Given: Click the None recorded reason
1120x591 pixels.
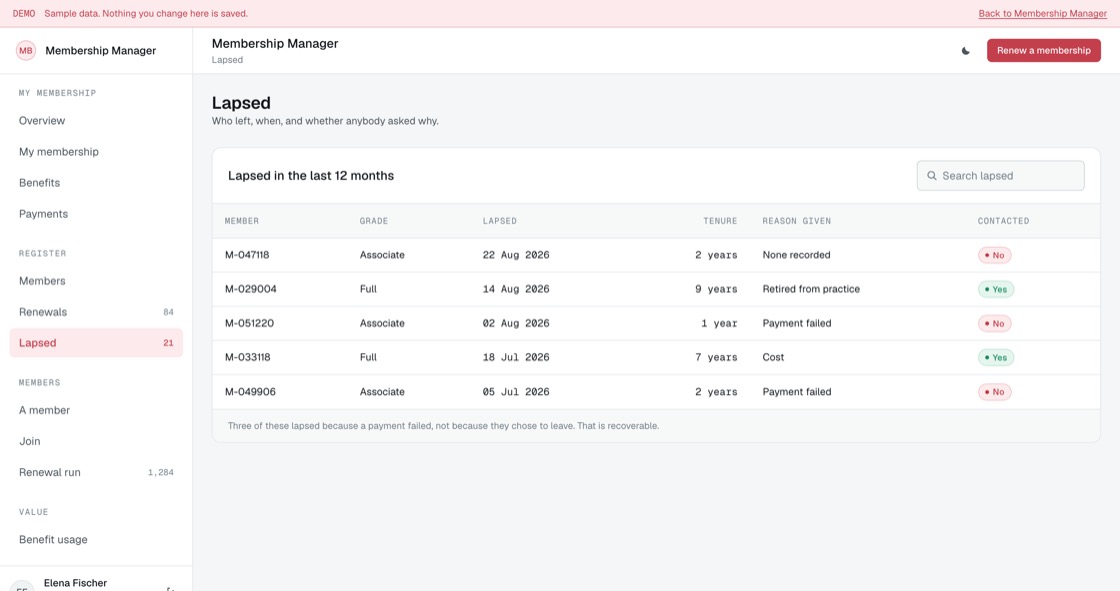Looking at the screenshot, I should (x=796, y=255).
